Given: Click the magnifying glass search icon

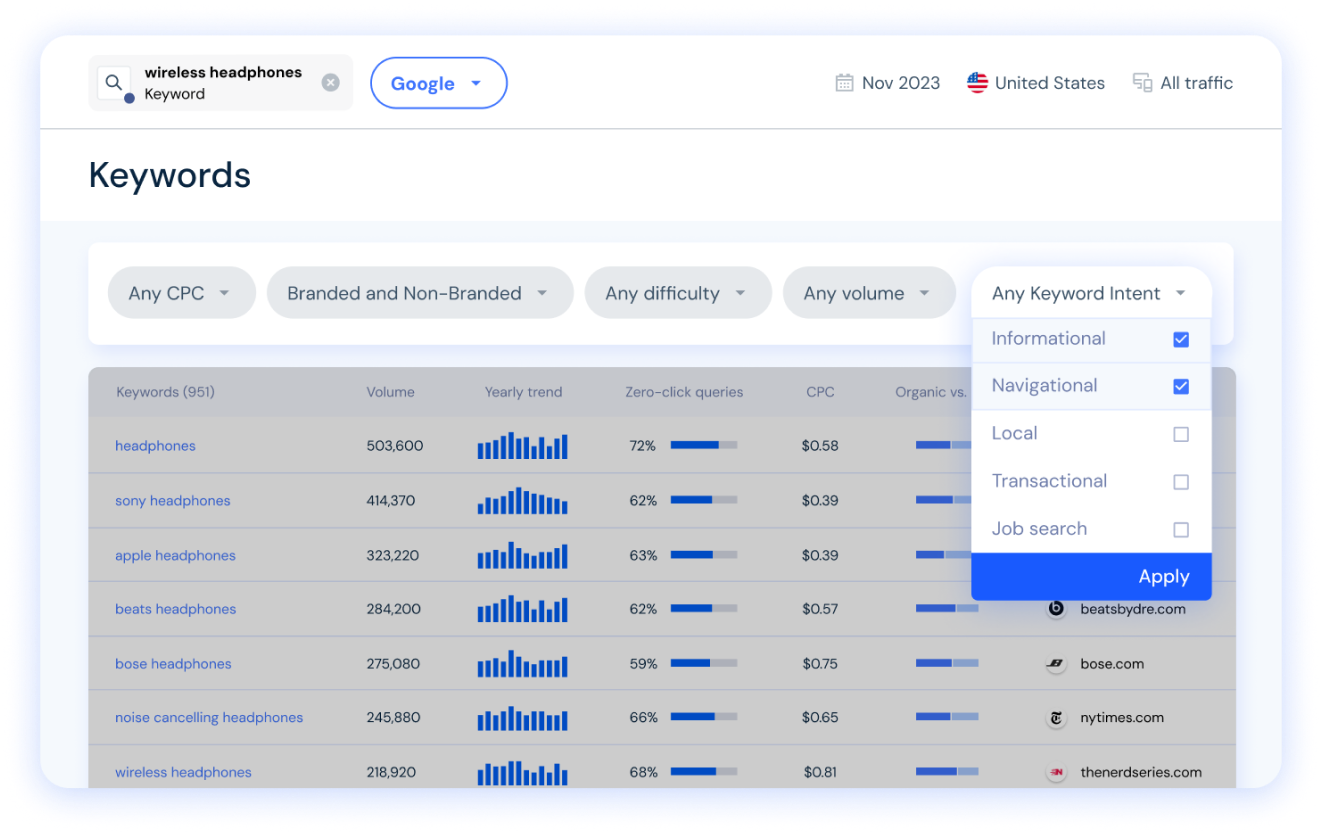Looking at the screenshot, I should click(x=113, y=81).
